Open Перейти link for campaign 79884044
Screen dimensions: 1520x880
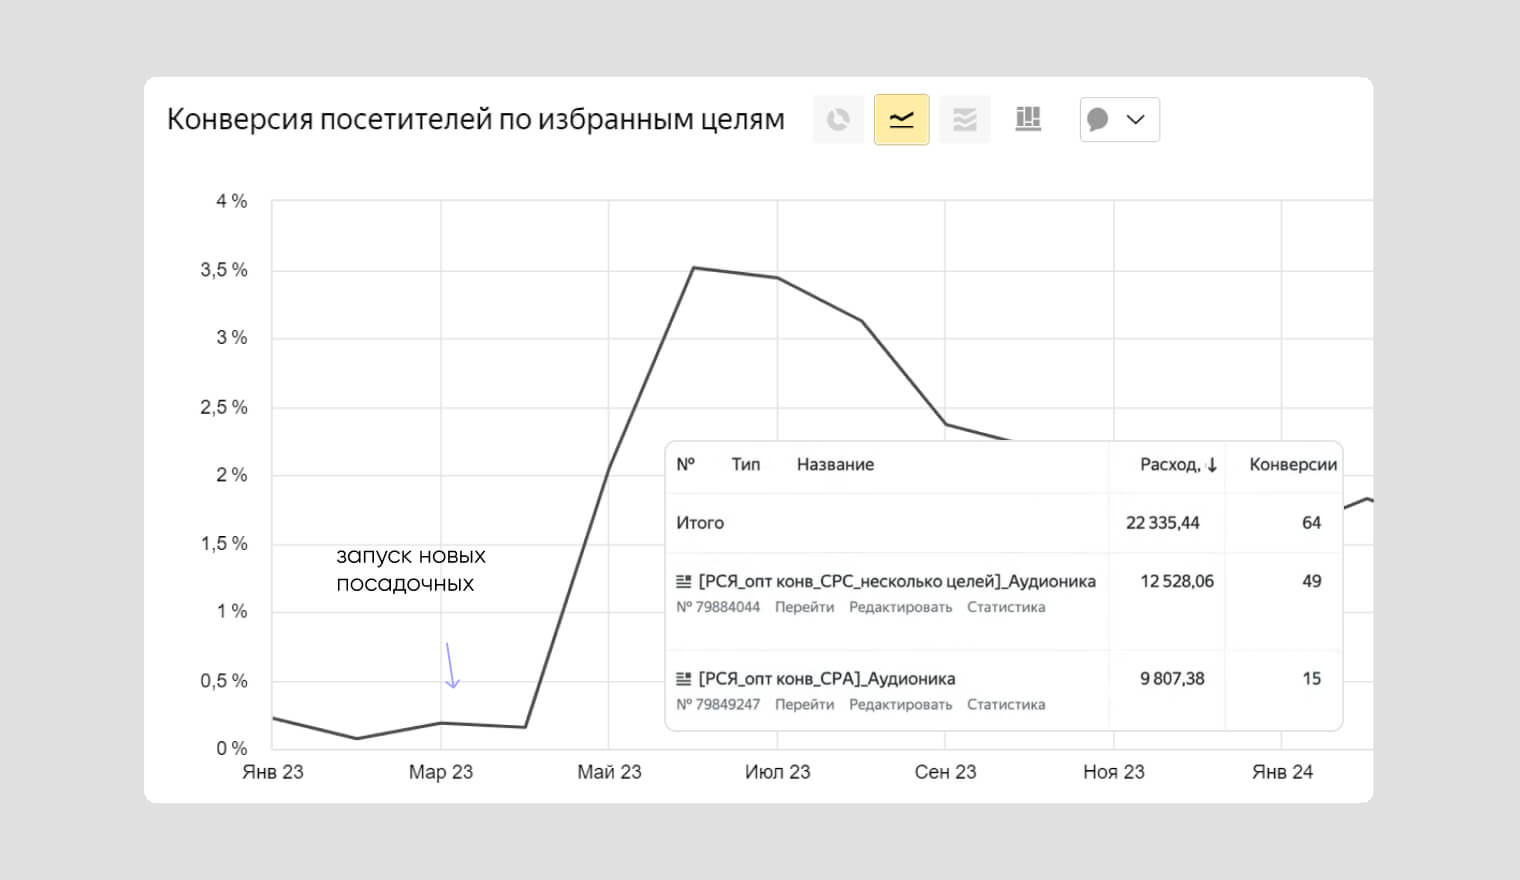click(804, 607)
